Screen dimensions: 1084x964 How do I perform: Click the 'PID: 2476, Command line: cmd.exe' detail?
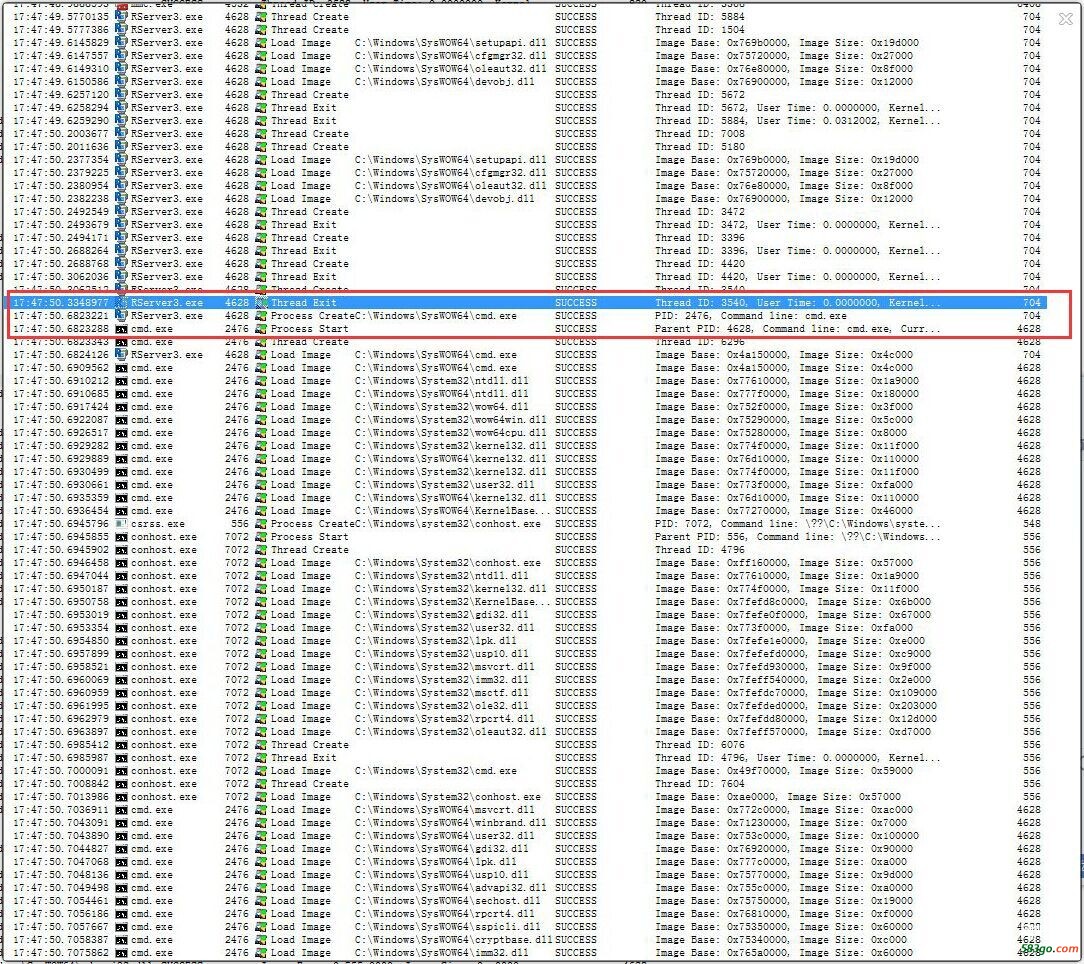750,316
